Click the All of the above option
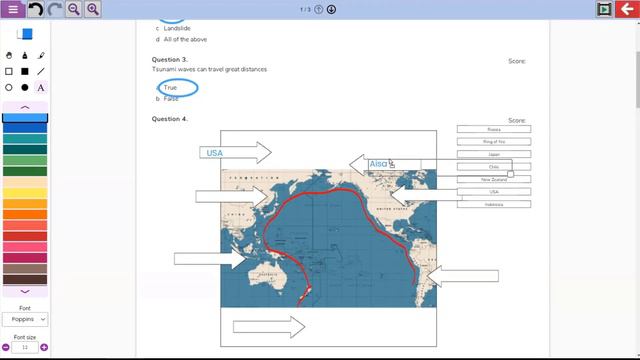The width and height of the screenshot is (640, 360). pyautogui.click(x=185, y=40)
